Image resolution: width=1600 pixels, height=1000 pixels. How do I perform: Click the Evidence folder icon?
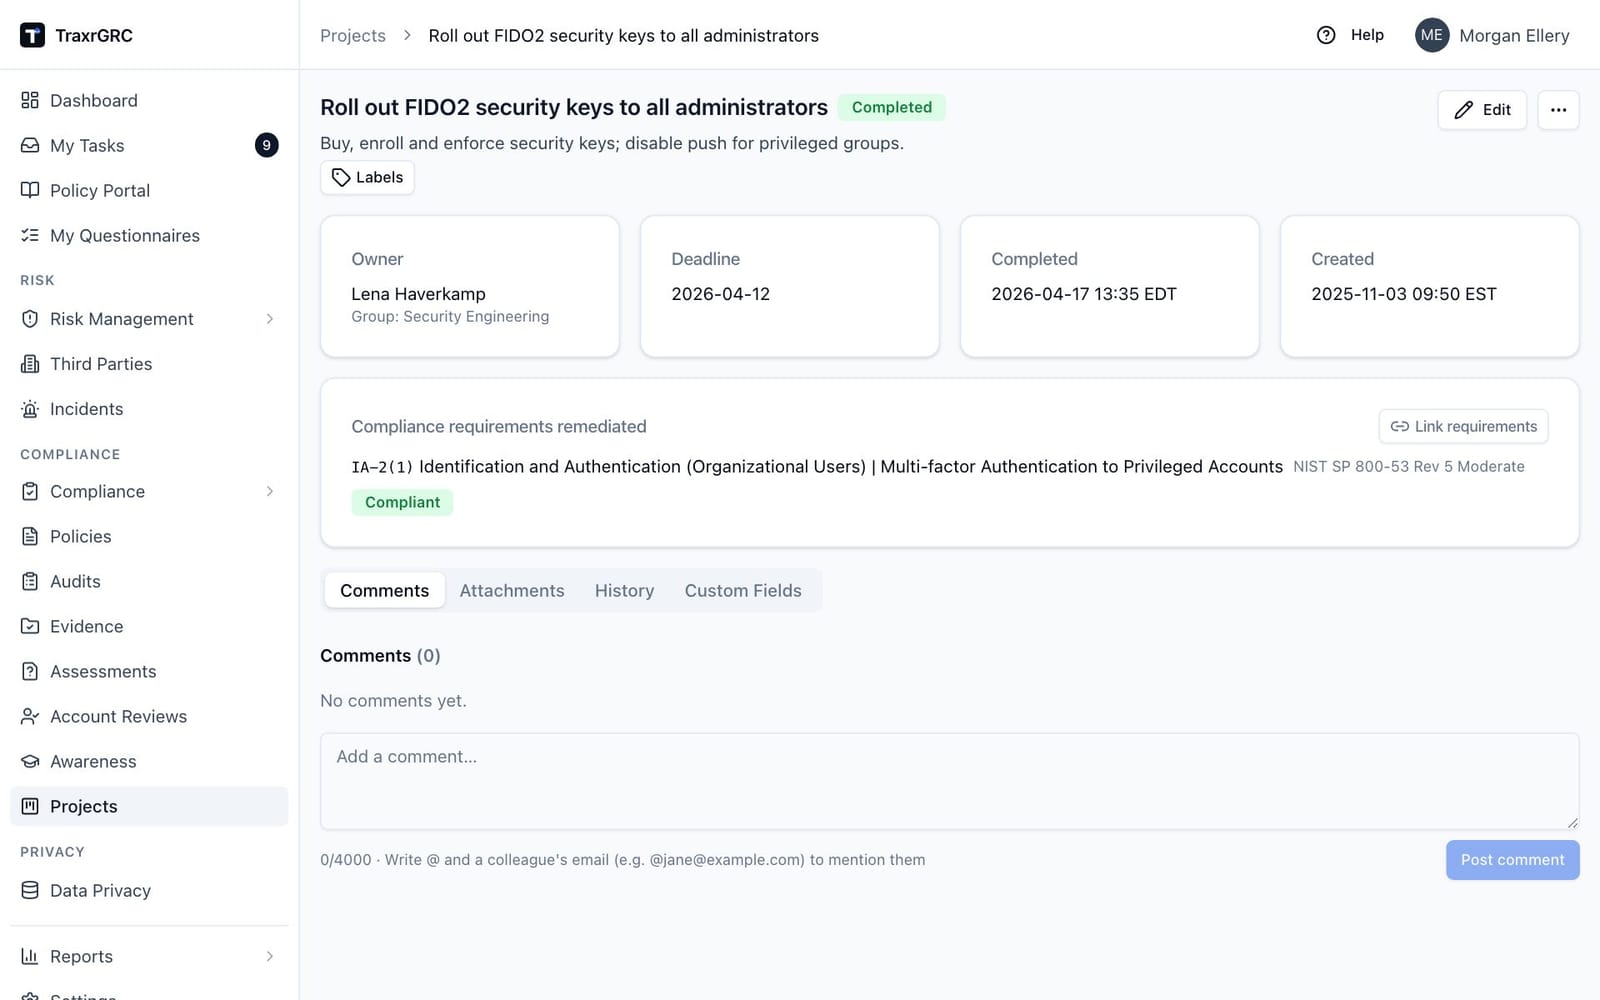pos(30,627)
